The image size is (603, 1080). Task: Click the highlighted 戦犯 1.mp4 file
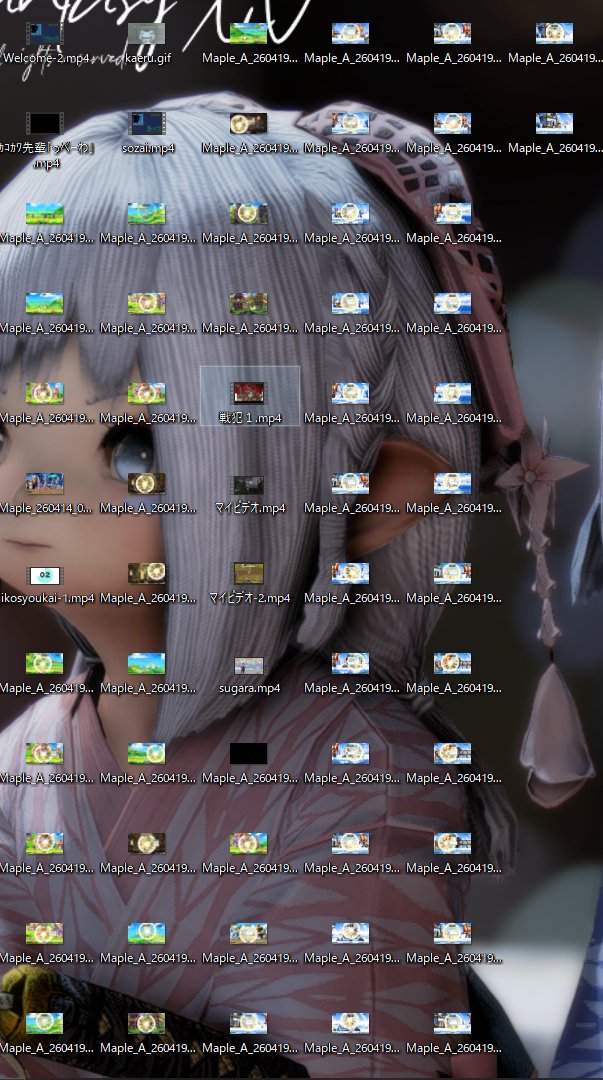tap(249, 396)
